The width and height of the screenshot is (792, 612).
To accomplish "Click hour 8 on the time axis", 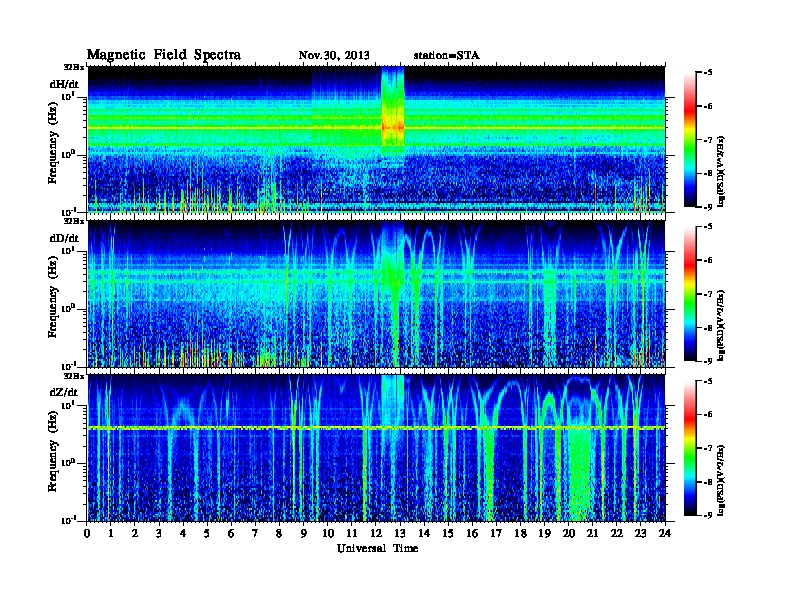I will coord(279,534).
